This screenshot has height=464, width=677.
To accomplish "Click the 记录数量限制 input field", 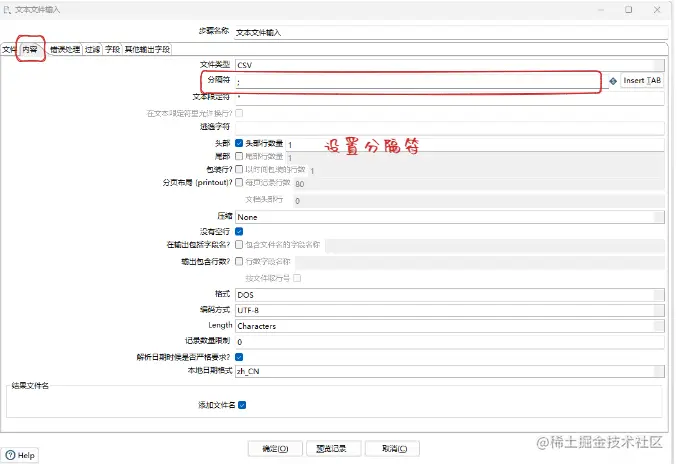I will pos(449,342).
